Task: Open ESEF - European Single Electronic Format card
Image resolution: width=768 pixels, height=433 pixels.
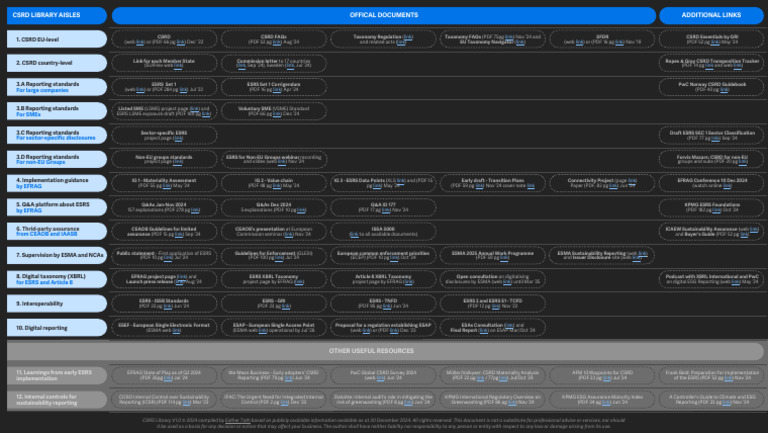Action: tap(164, 328)
